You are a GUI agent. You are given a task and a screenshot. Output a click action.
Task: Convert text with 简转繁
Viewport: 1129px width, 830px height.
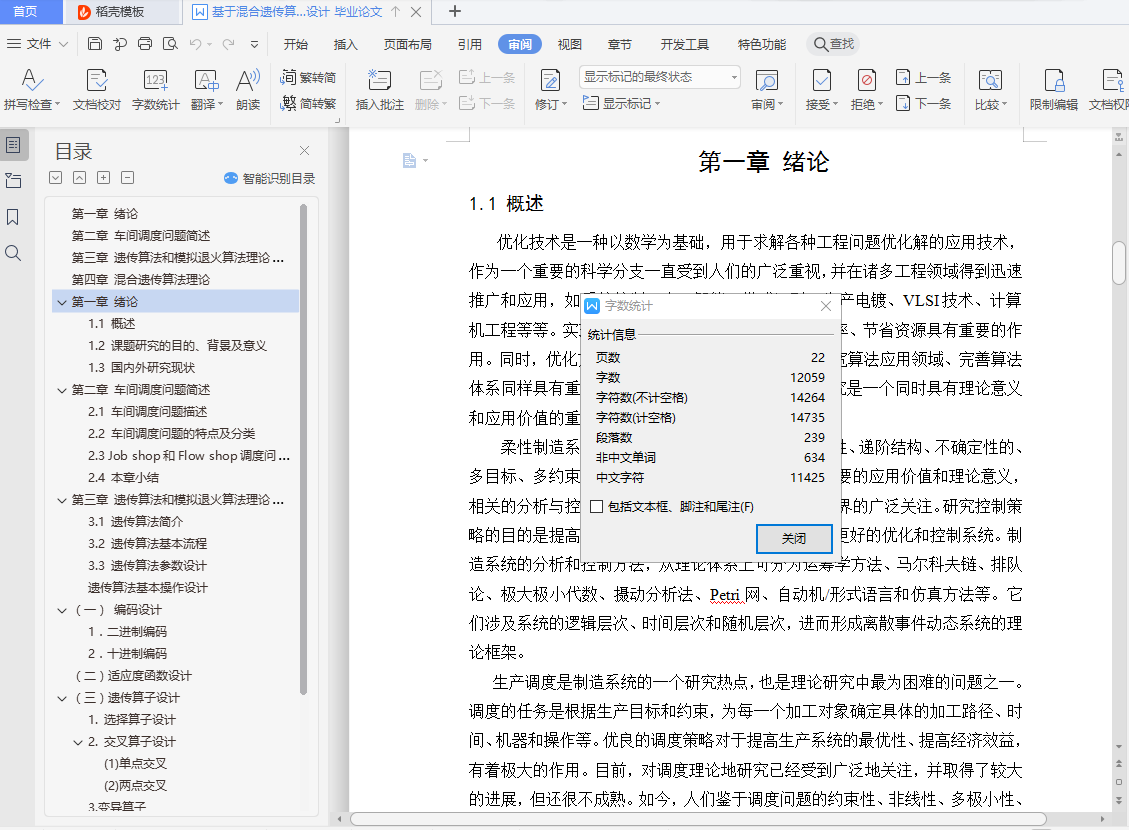(x=308, y=104)
